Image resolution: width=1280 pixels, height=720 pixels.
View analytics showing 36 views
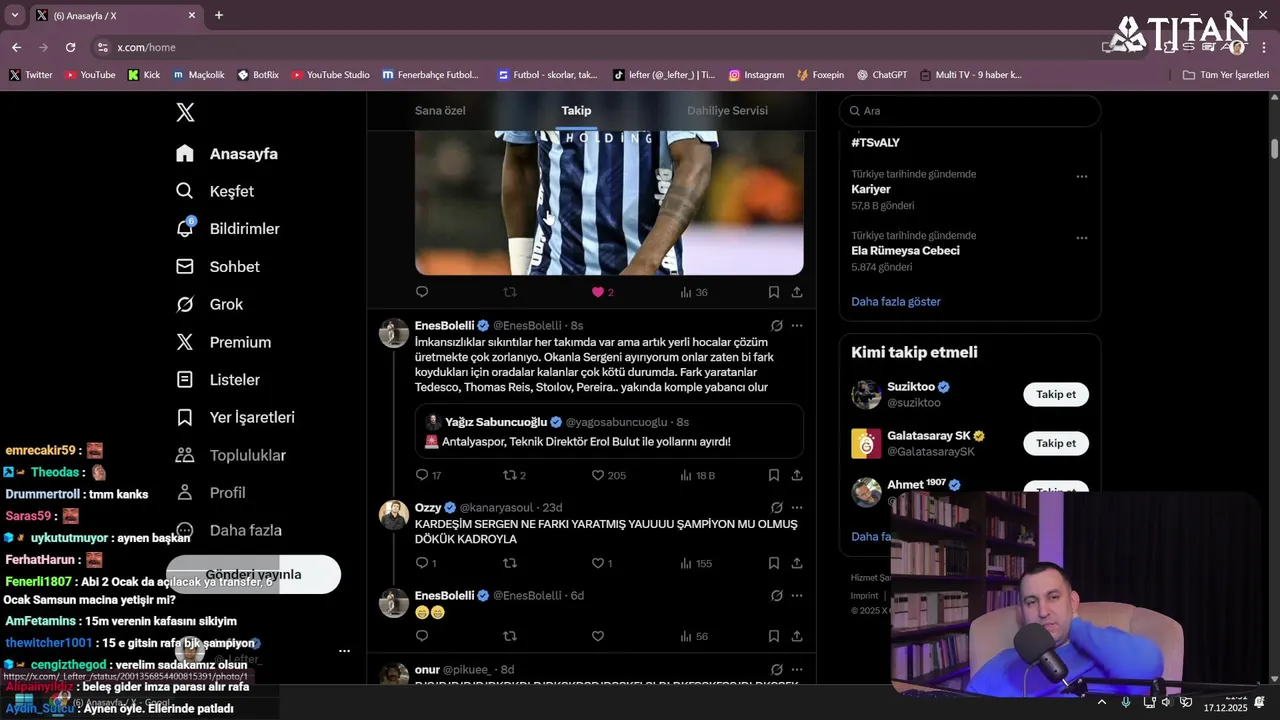694,292
